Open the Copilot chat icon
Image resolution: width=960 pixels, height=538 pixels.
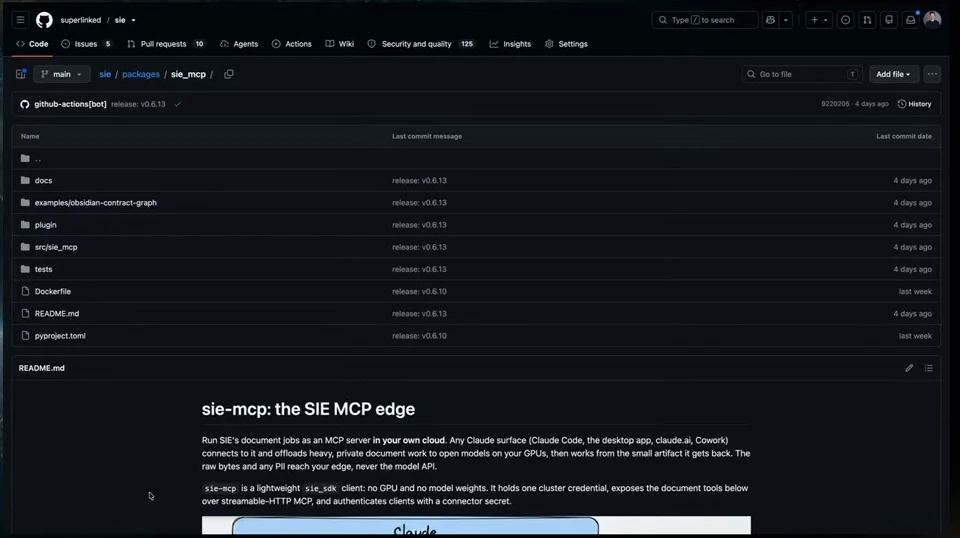click(770, 20)
